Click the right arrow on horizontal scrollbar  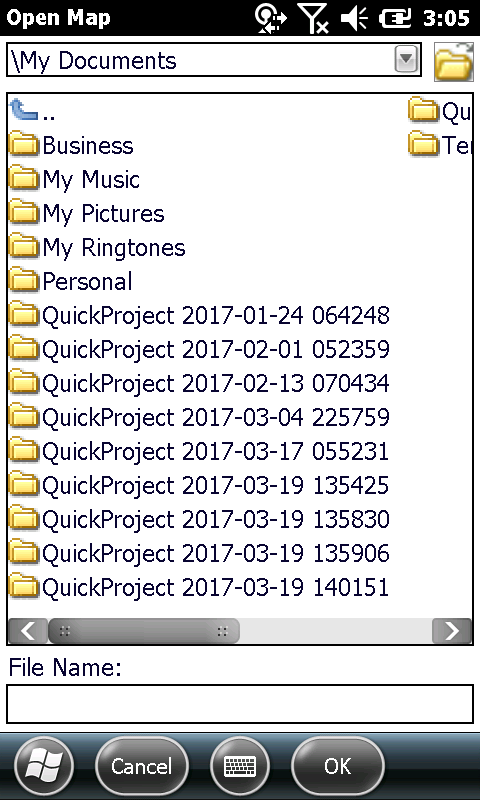pyautogui.click(x=451, y=631)
